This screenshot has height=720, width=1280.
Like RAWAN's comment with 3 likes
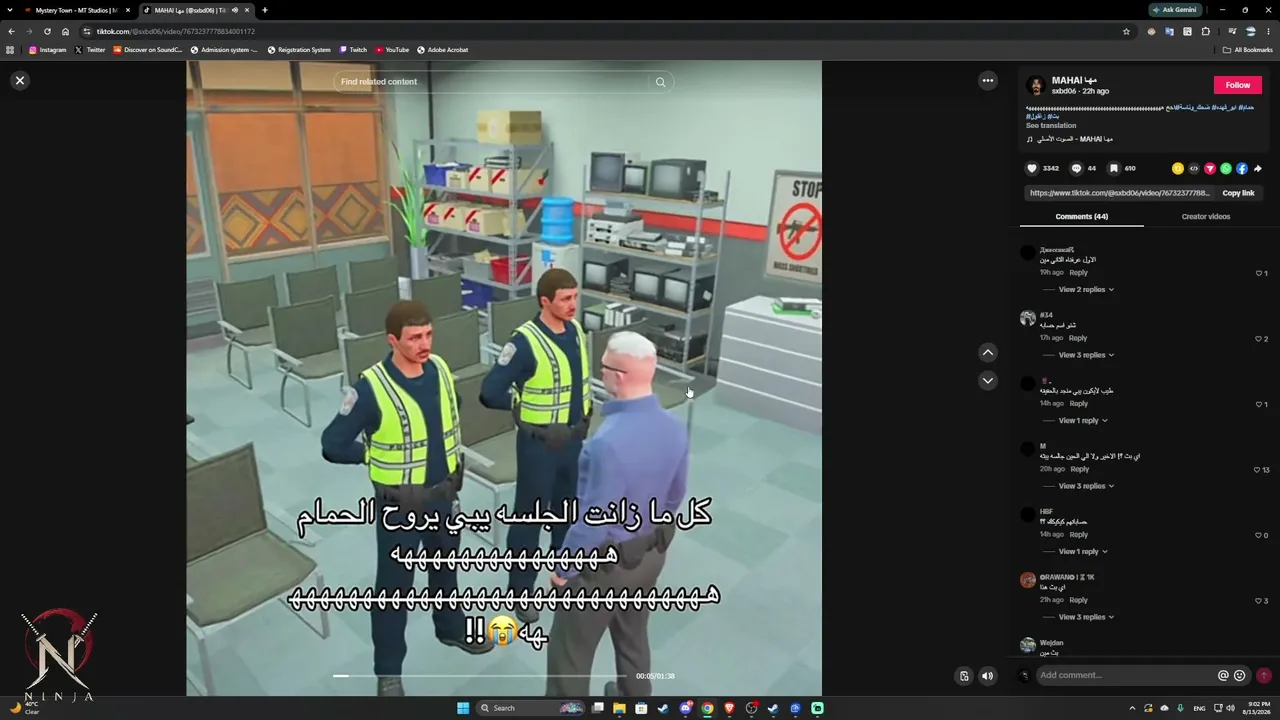pyautogui.click(x=1259, y=601)
